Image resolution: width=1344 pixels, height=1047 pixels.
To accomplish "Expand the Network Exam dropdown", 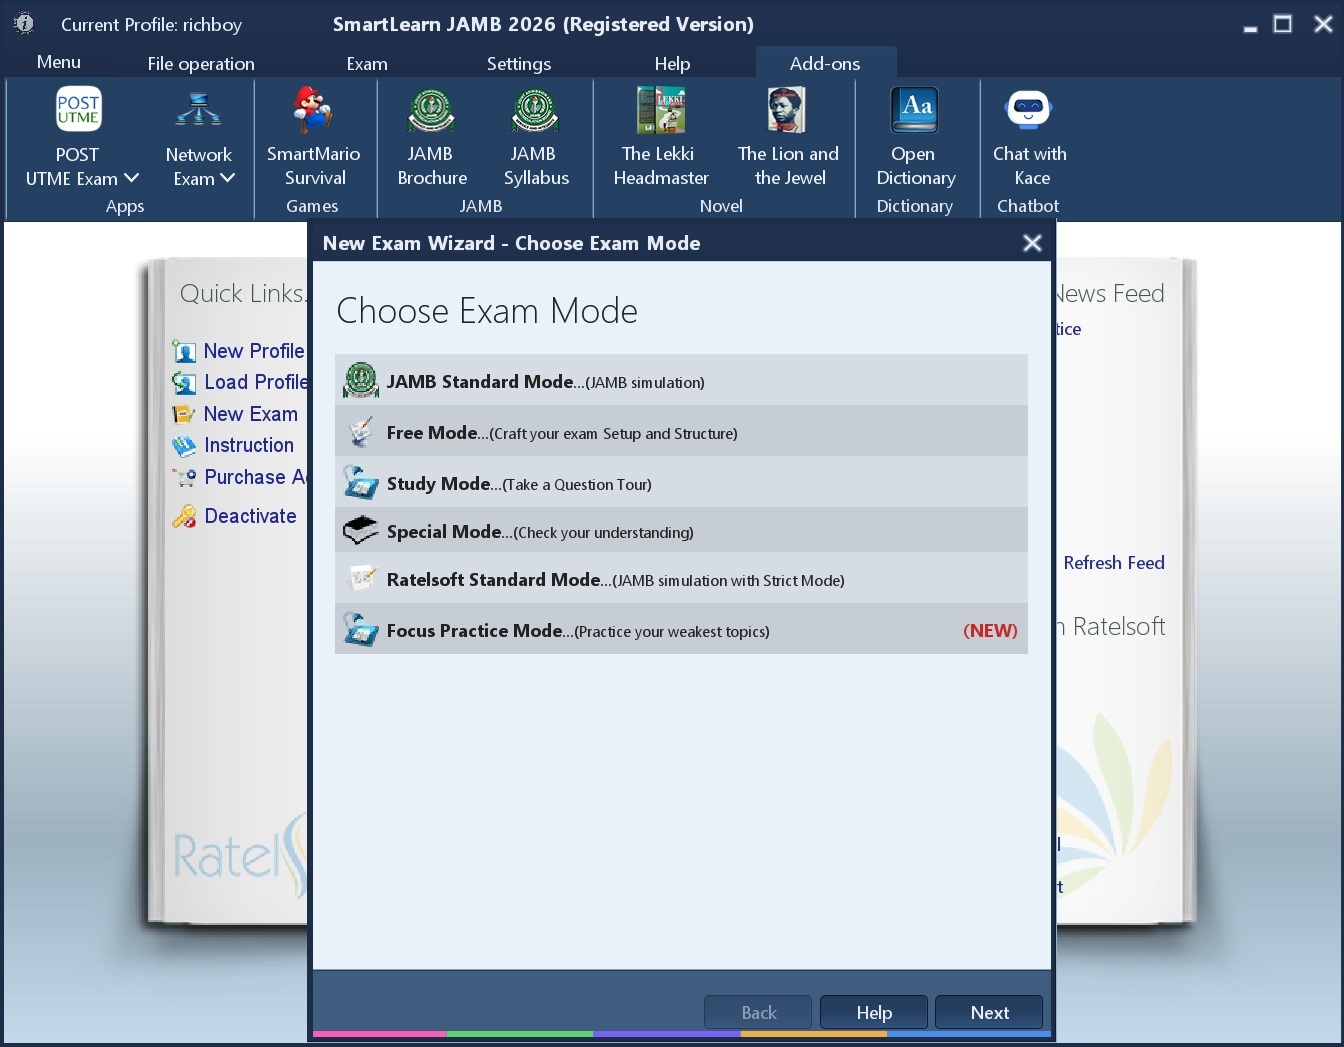I will point(227,178).
